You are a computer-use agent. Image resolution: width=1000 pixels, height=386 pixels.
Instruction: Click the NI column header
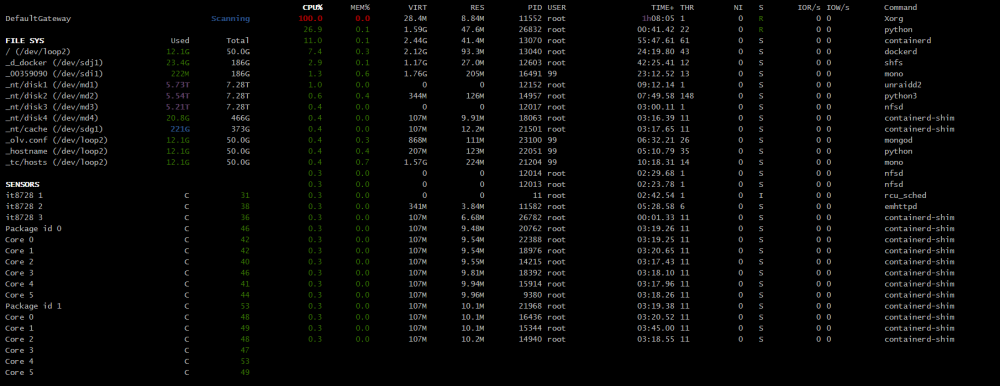(739, 8)
